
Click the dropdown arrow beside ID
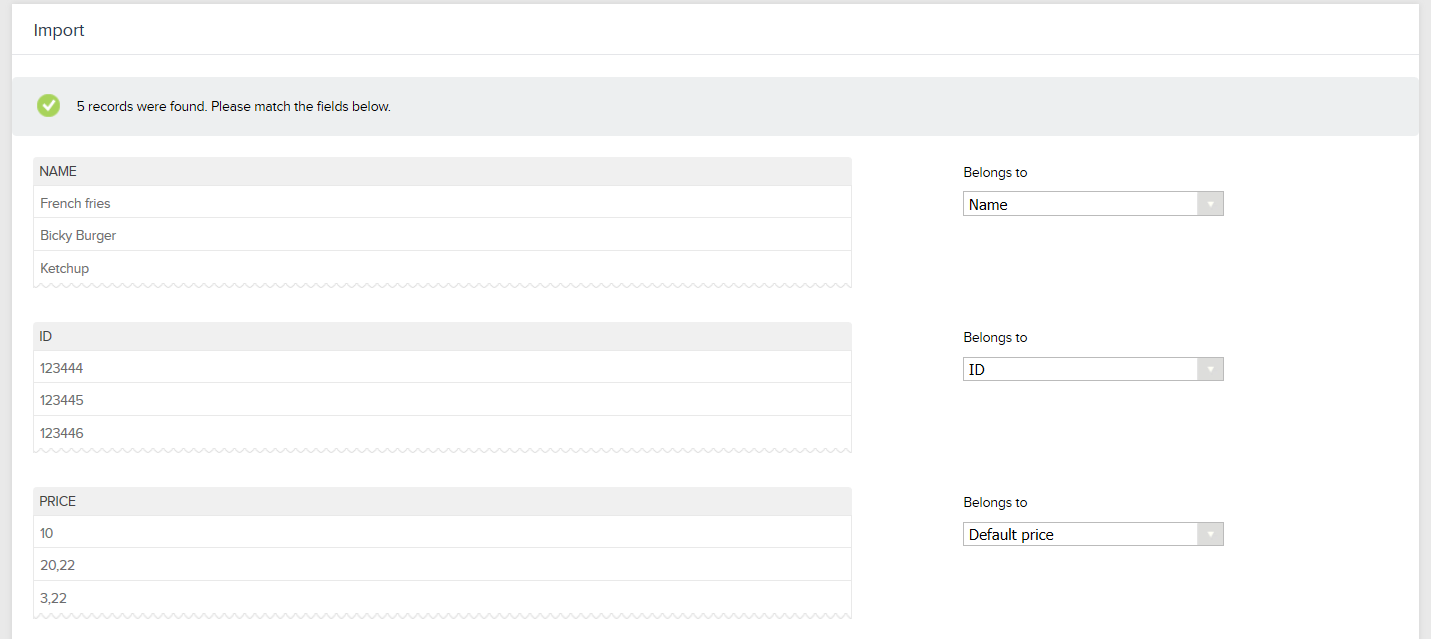point(1210,369)
